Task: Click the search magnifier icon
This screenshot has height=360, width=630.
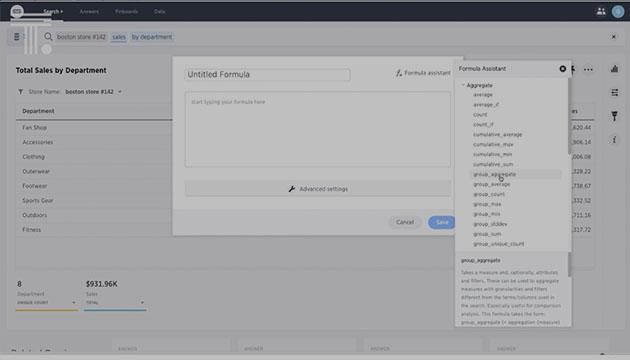Action: tap(48, 37)
